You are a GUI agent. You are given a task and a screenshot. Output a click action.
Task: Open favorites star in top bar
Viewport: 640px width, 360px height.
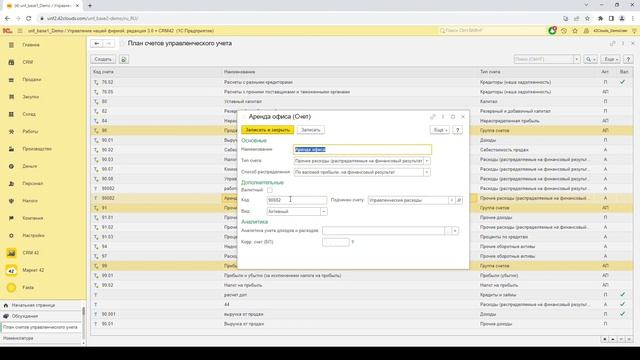(575, 31)
